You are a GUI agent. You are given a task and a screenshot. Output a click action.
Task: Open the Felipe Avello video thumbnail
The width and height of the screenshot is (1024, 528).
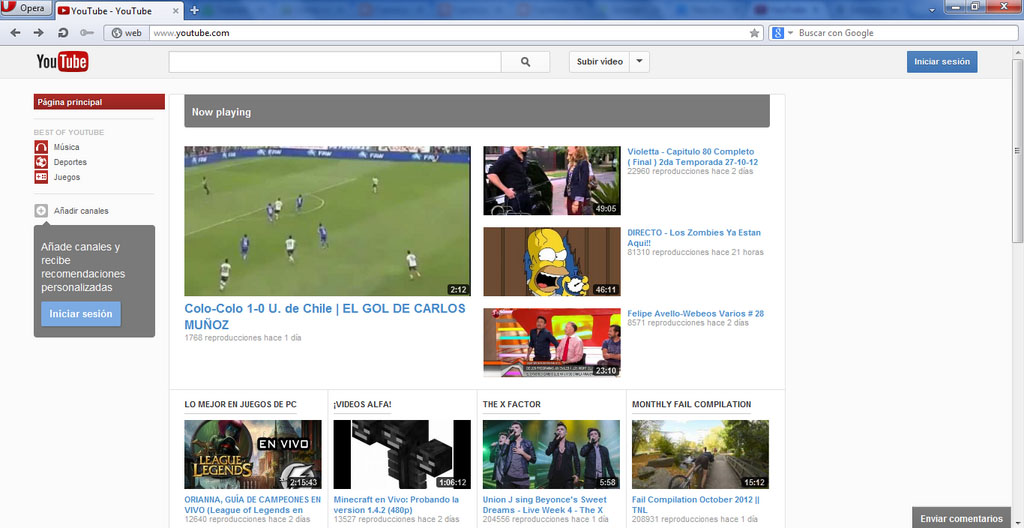(552, 342)
